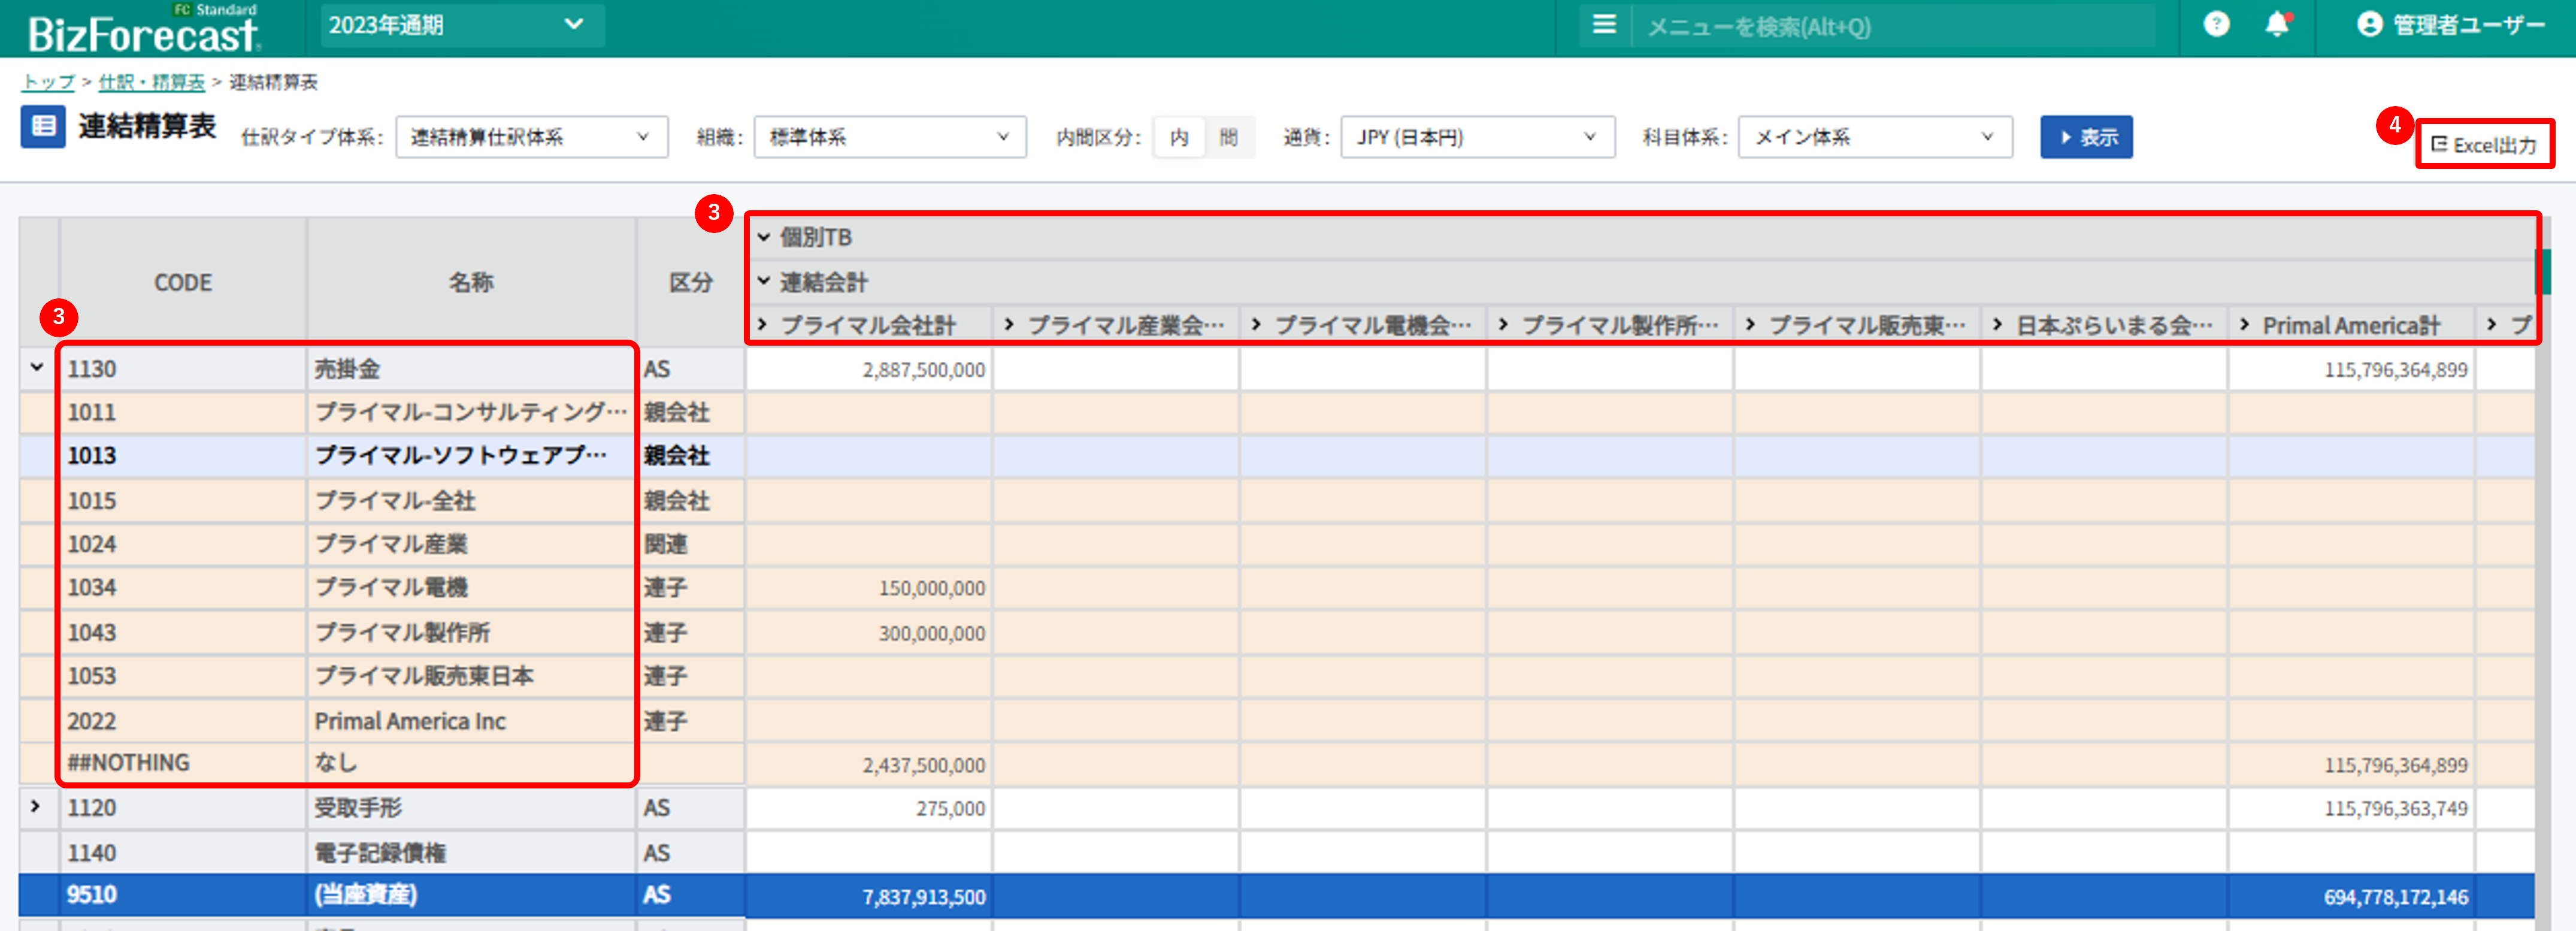Click the トップ breadcrumb link

click(48, 82)
